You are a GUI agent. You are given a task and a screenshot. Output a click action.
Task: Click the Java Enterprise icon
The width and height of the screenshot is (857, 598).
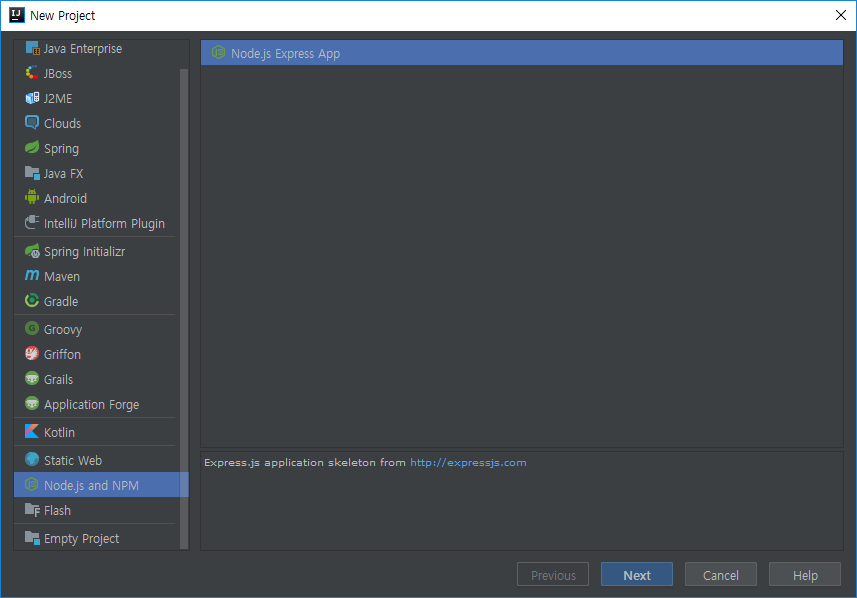point(32,49)
